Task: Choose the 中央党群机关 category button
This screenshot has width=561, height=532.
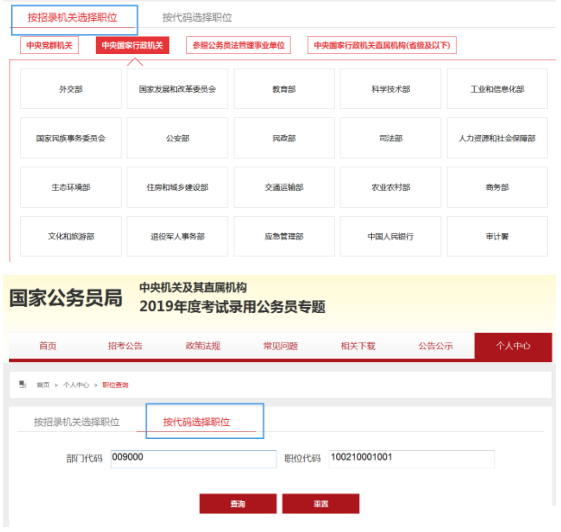Action: (49, 45)
